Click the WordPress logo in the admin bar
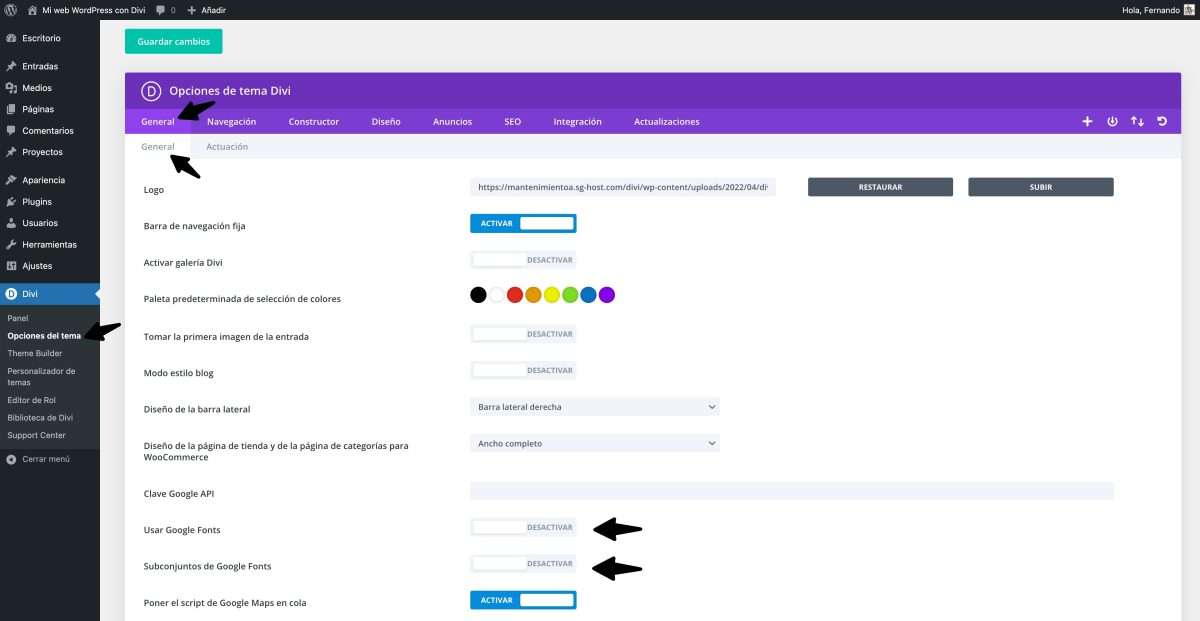 [x=11, y=10]
